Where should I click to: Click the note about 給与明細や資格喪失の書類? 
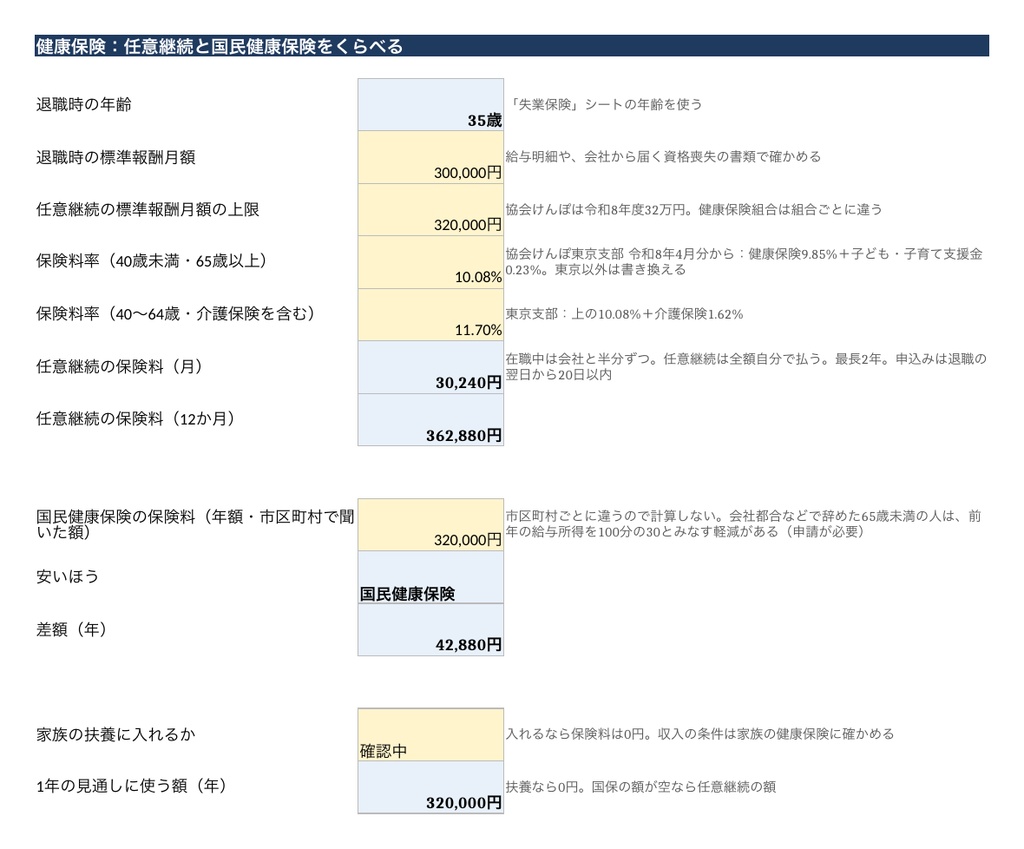(x=663, y=157)
